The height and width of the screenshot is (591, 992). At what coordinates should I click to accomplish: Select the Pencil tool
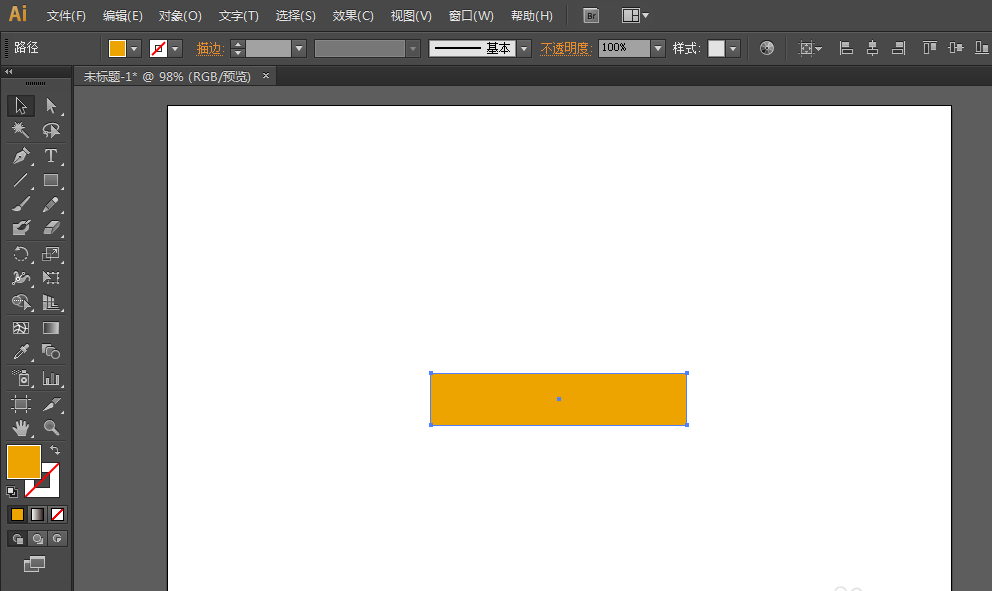click(x=51, y=204)
